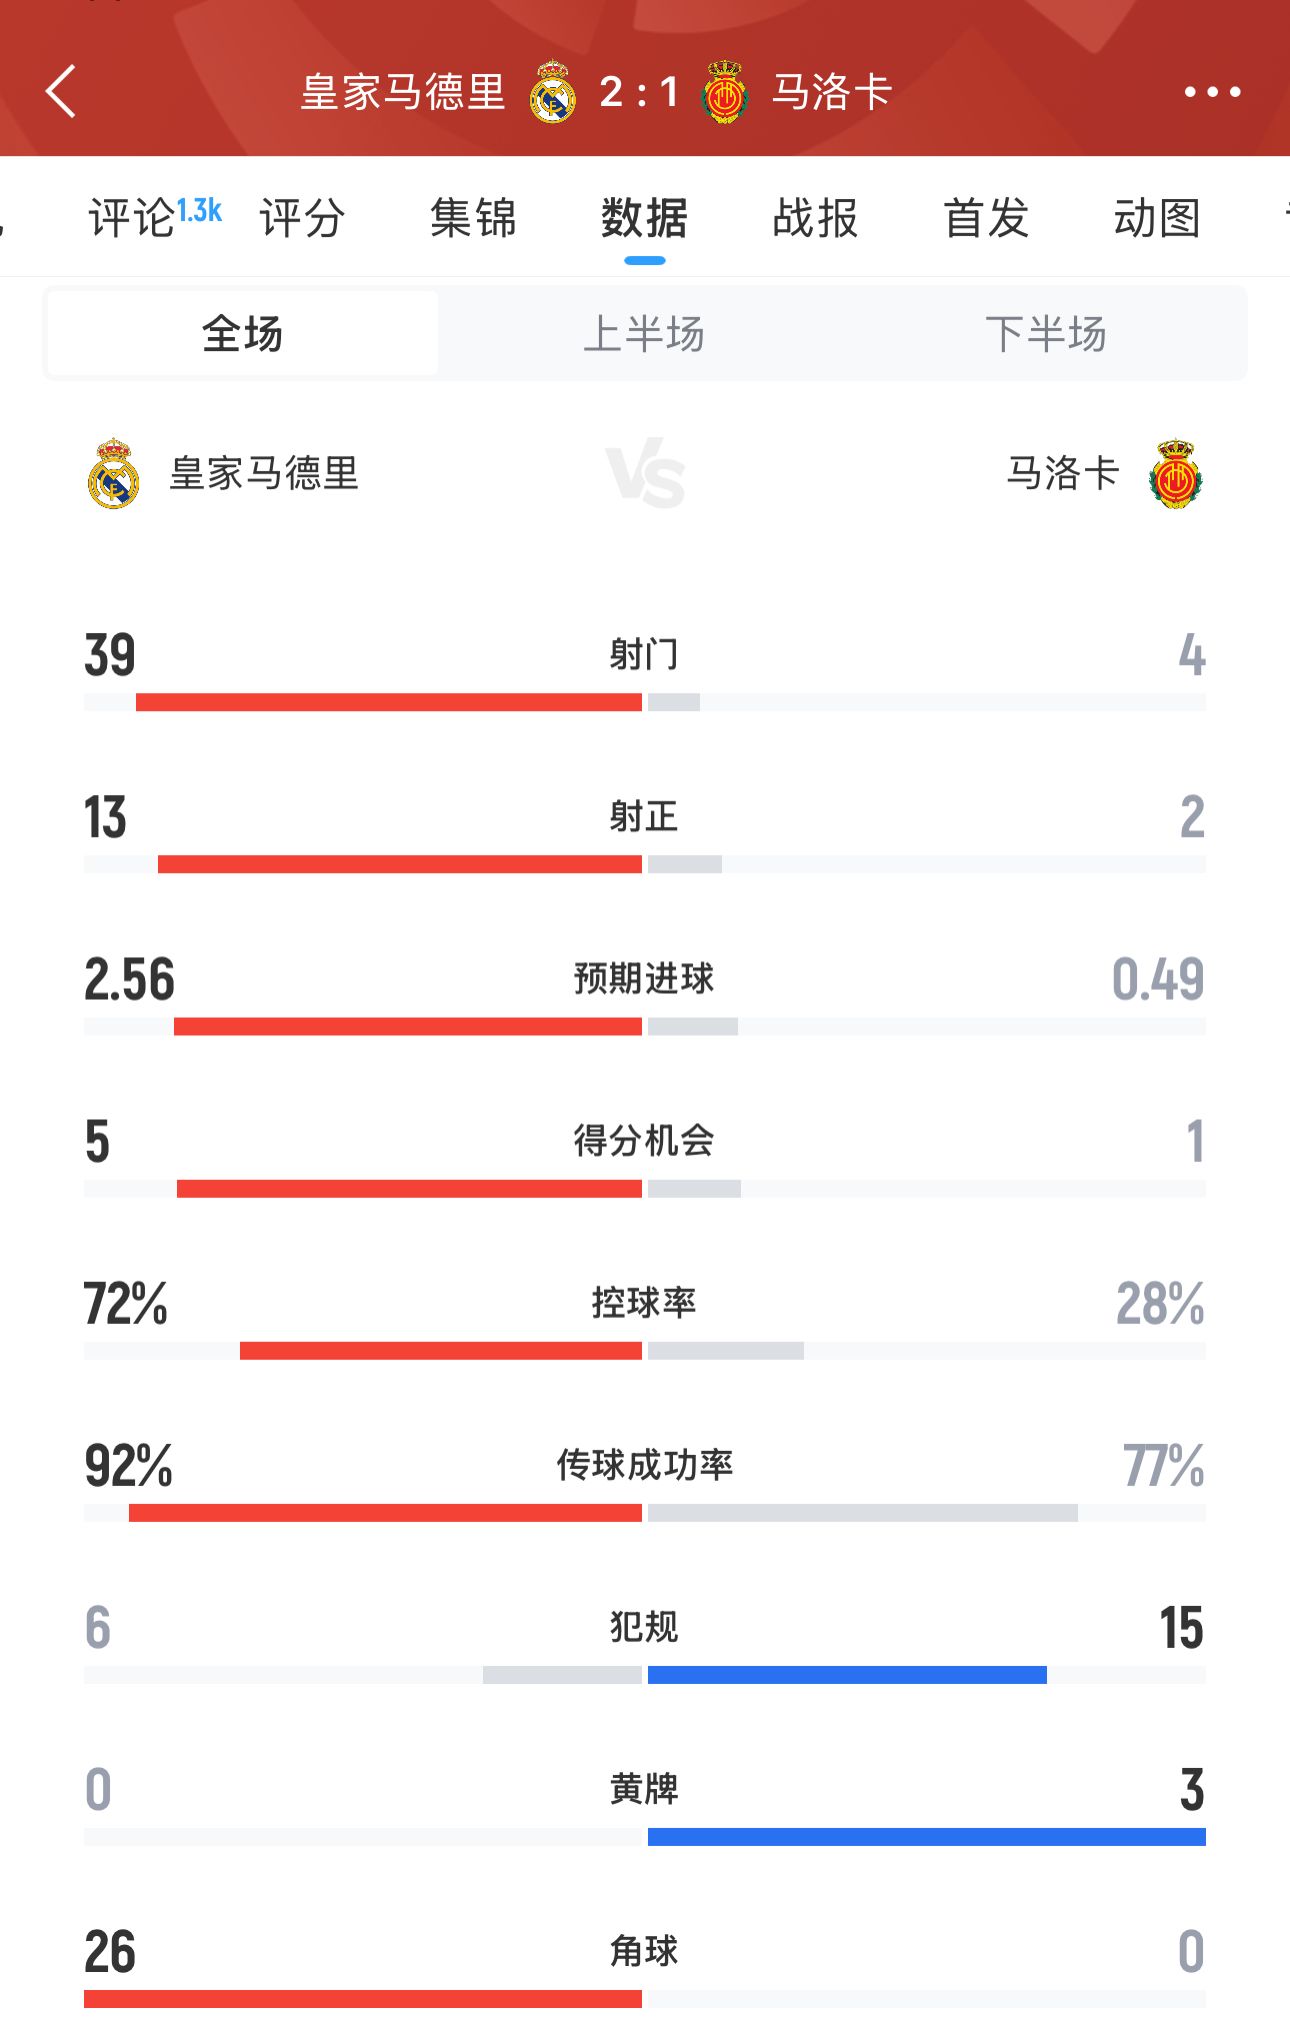The height and width of the screenshot is (2042, 1290).
Task: Switch to 下半场 second half stats
Action: pyautogui.click(x=1046, y=334)
